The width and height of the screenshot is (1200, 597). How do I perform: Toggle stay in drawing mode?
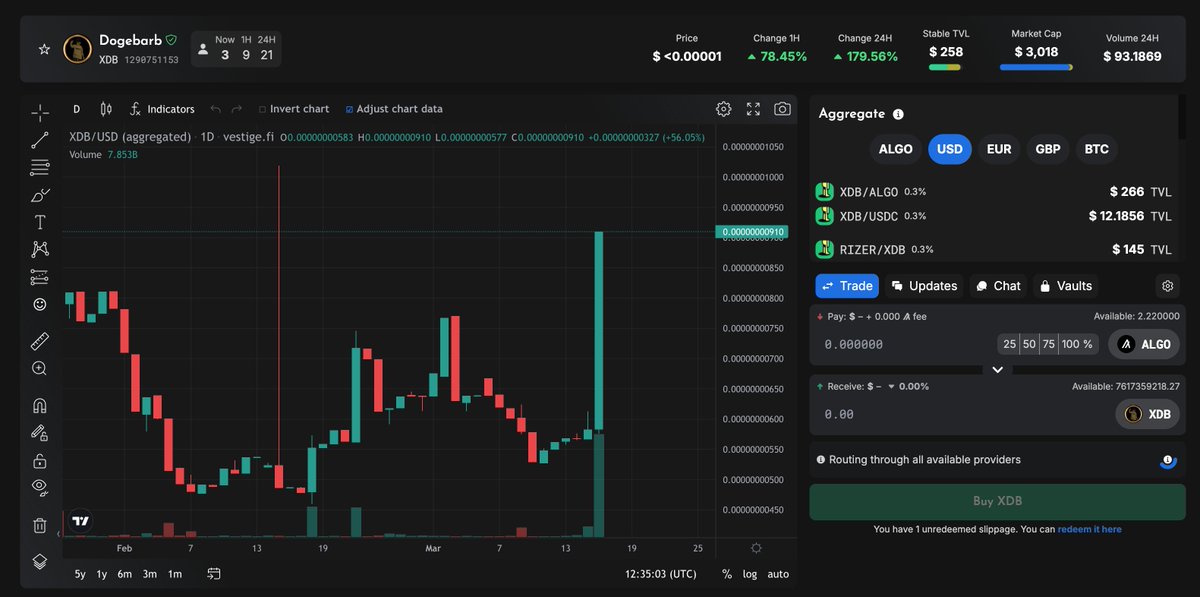tap(39, 433)
